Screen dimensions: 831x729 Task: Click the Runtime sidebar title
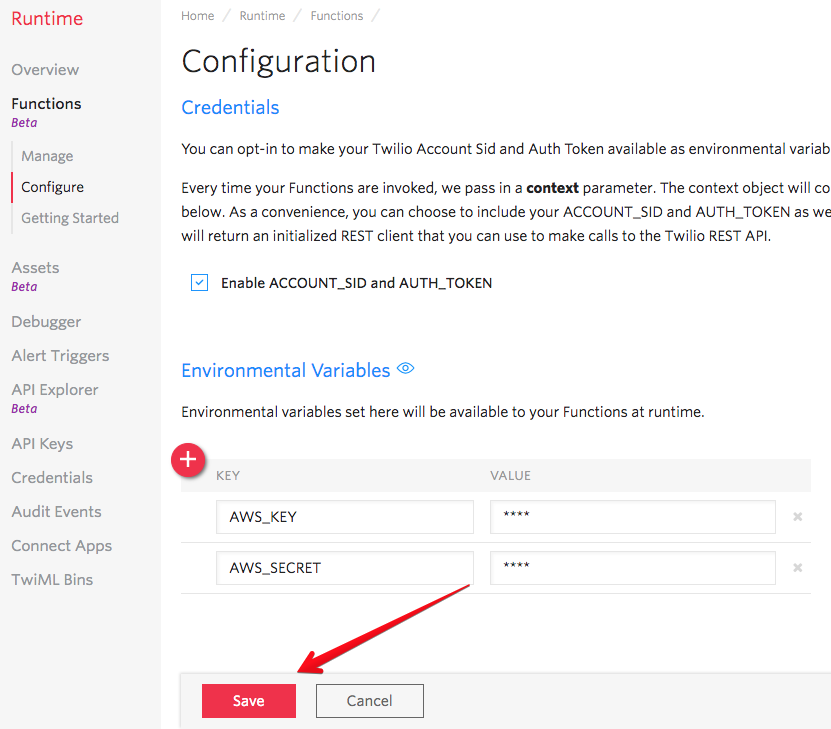point(47,19)
